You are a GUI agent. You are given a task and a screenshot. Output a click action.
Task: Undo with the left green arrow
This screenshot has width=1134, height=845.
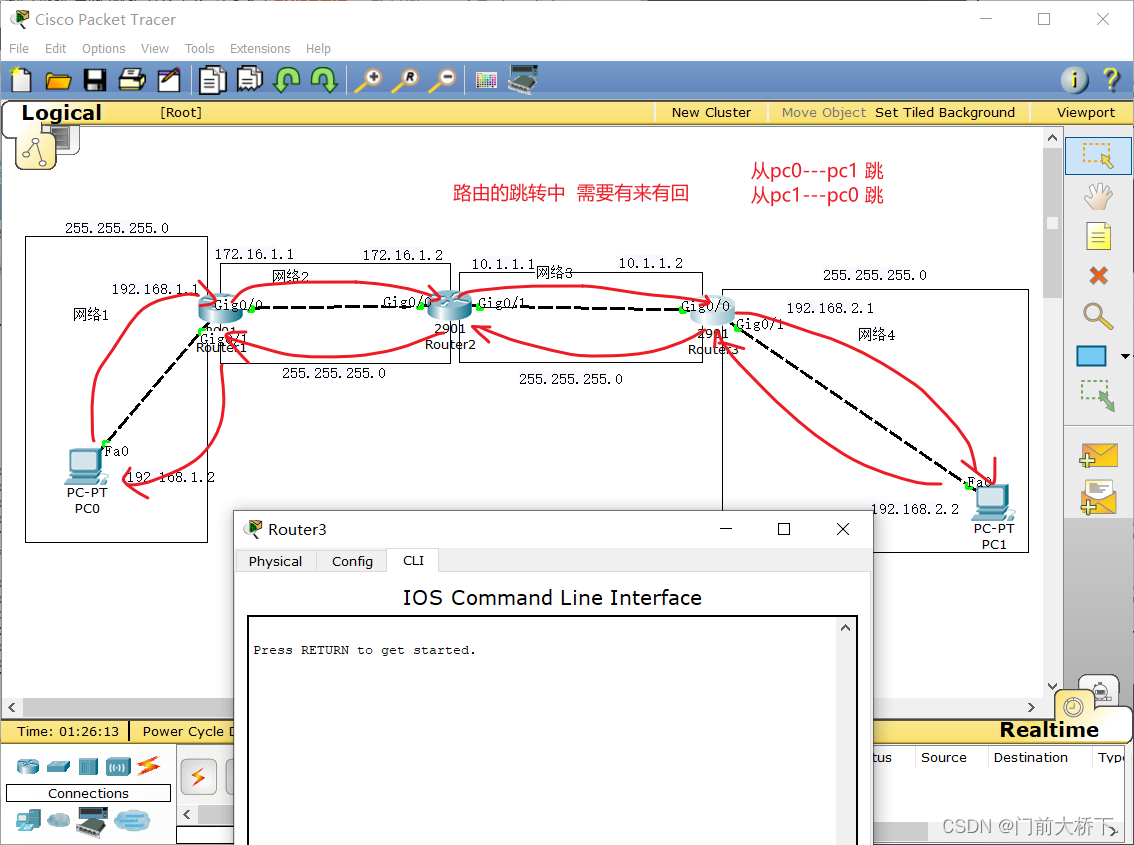287,80
